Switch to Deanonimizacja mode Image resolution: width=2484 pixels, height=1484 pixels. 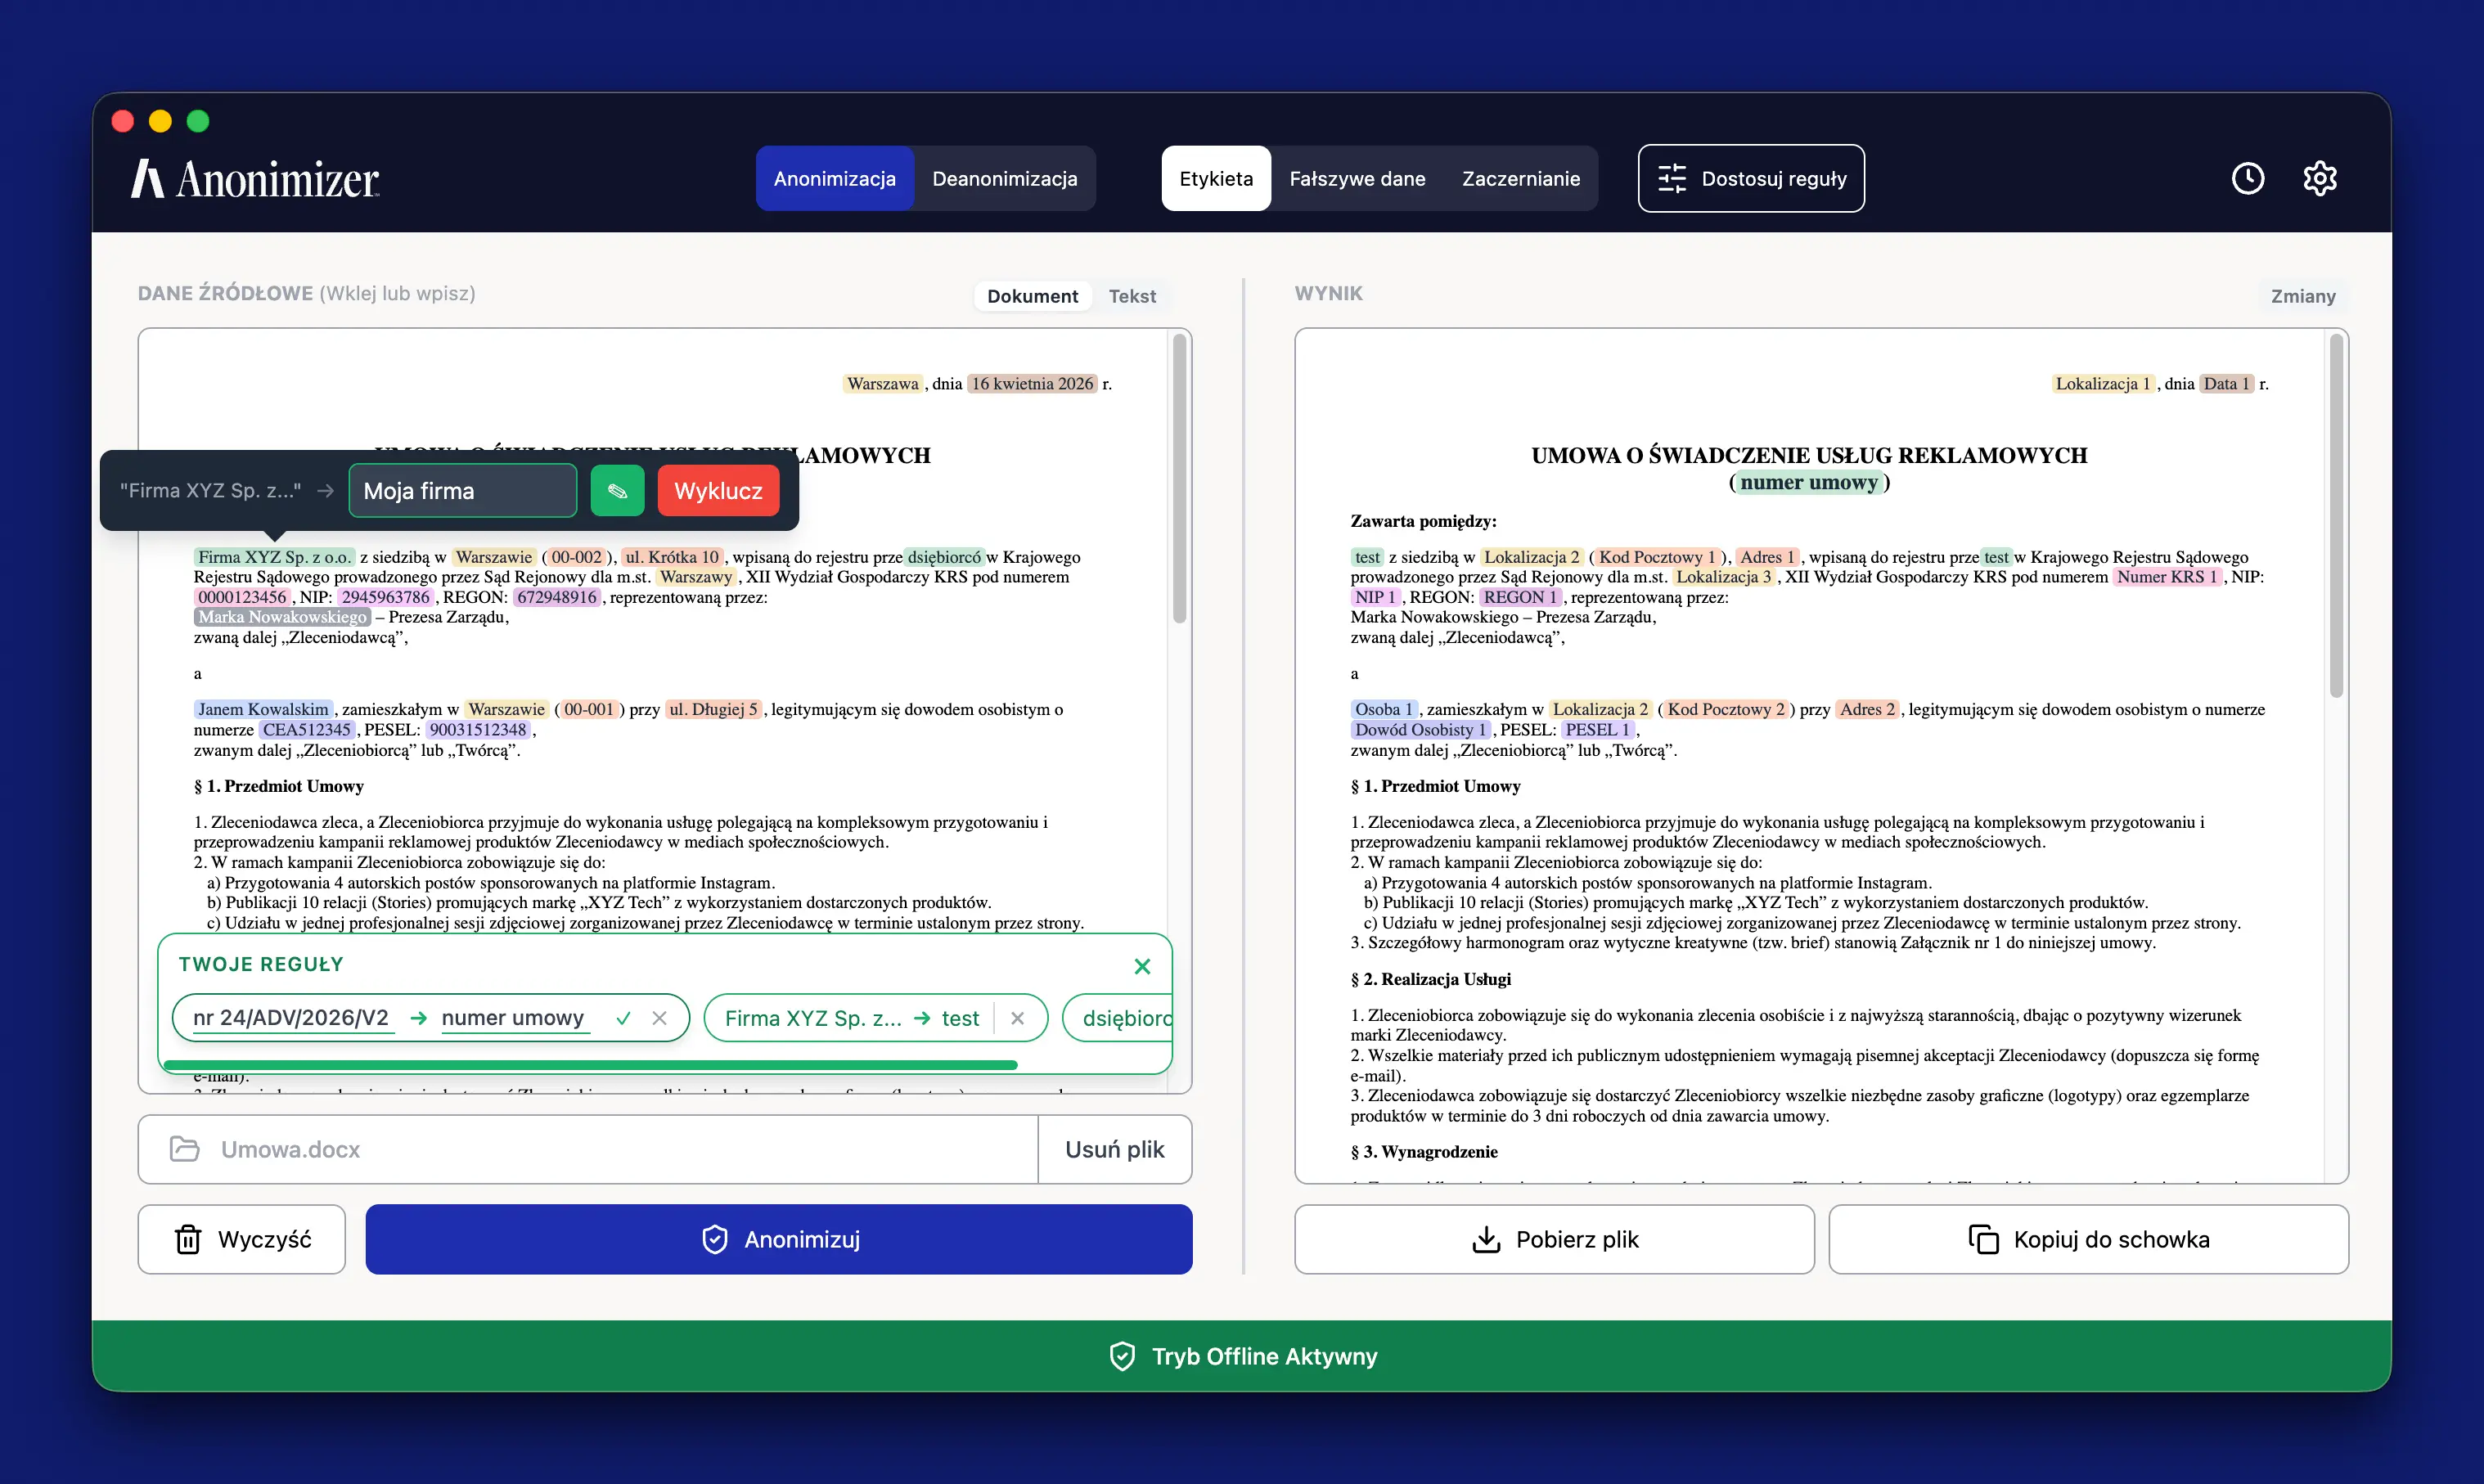pos(1004,179)
